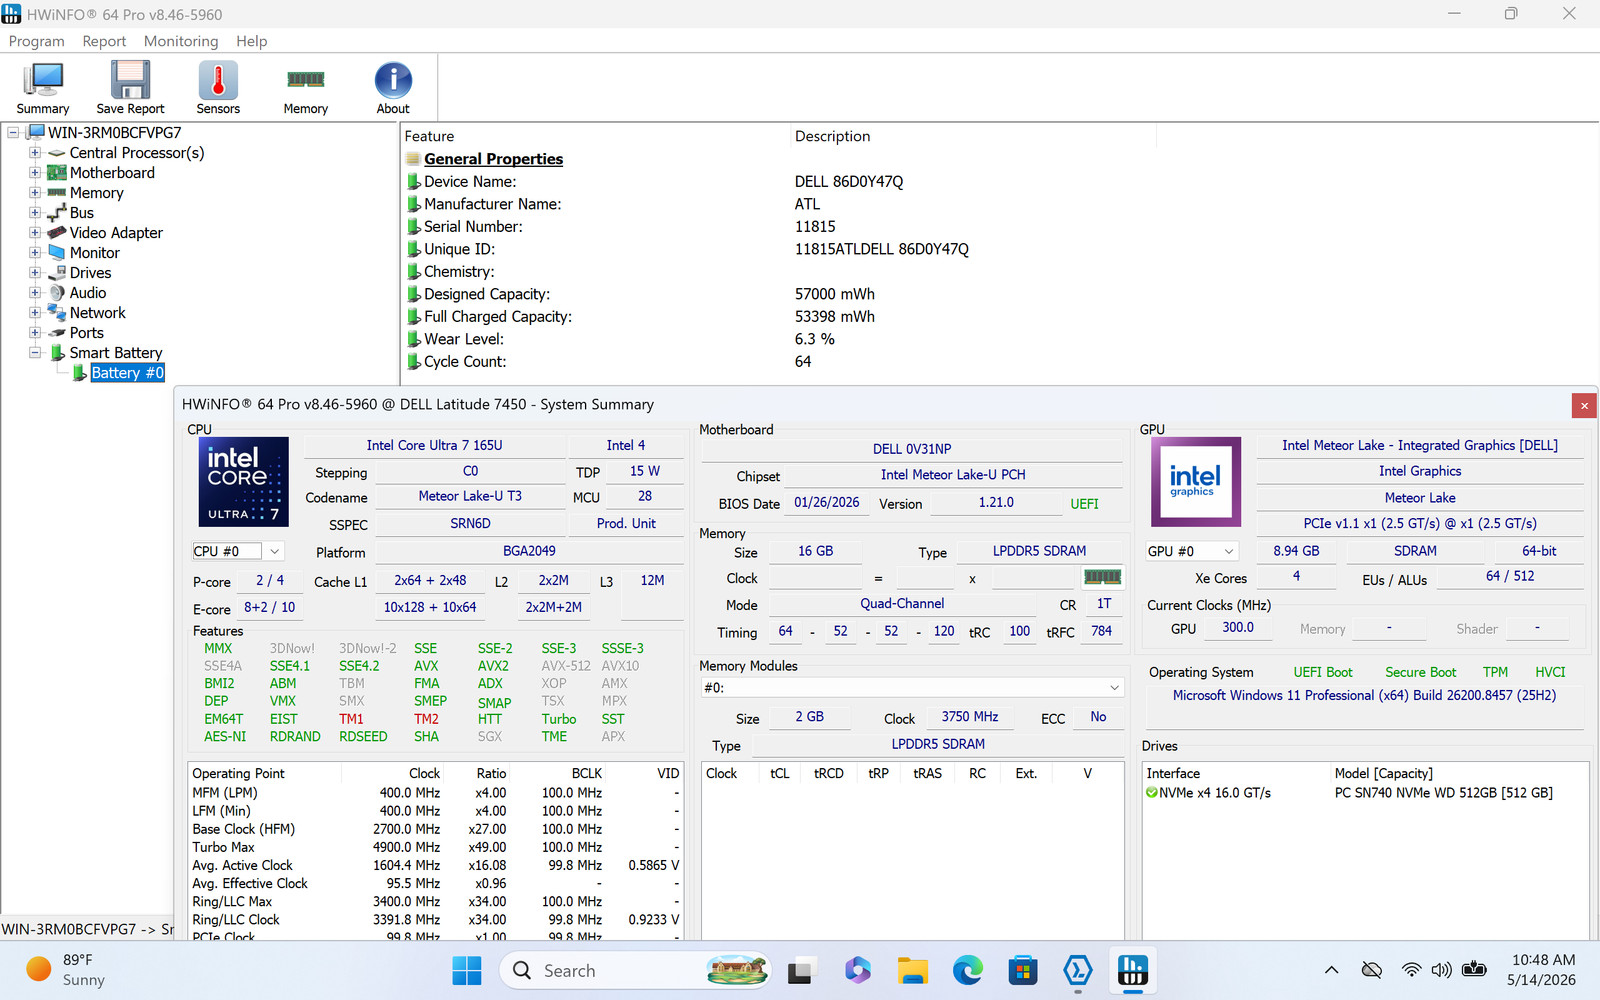Screen dimensions: 1600x1000
Task: Expand Central Processor(s) tree node
Action: point(35,153)
